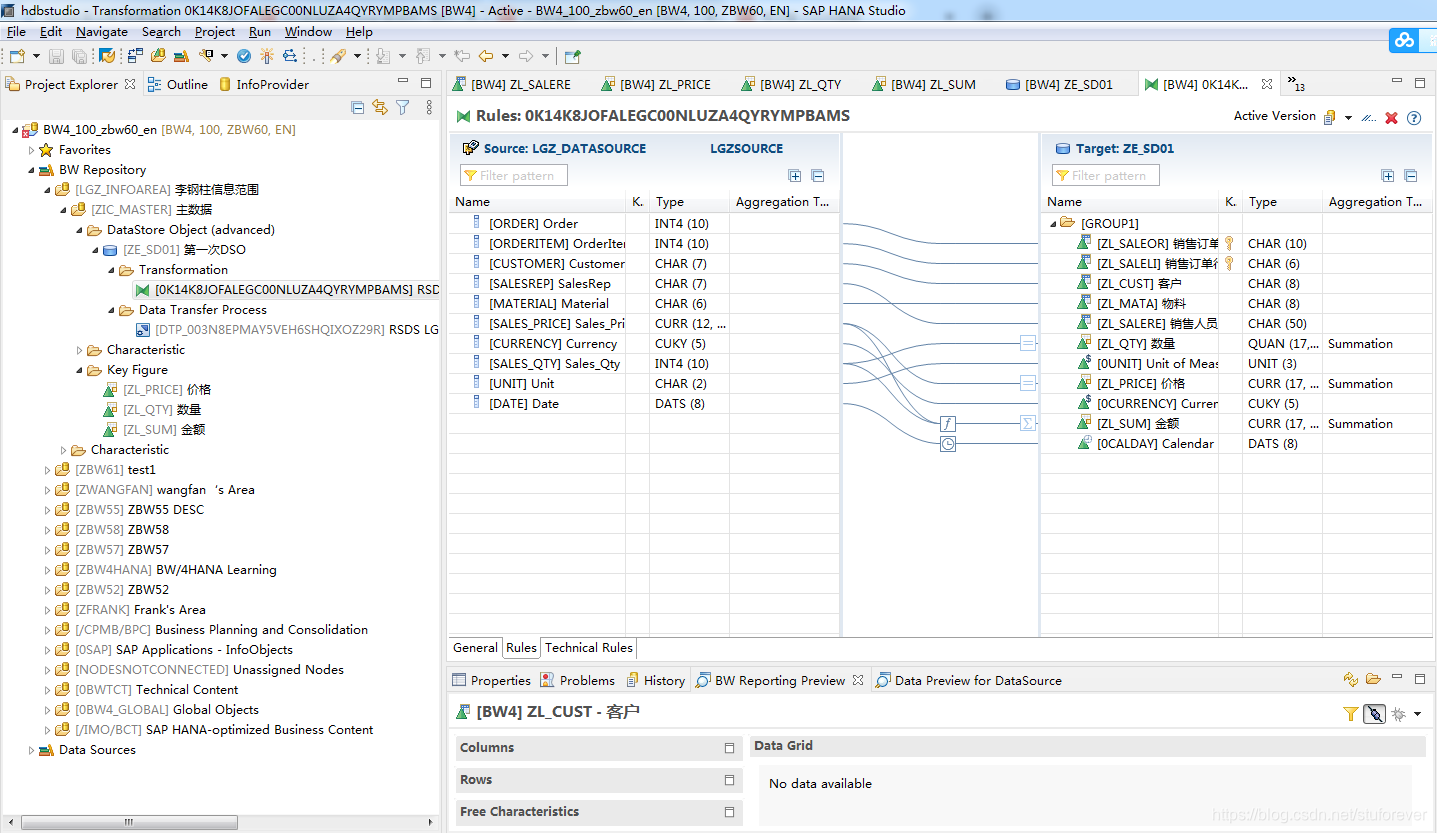Click the pin editor icon in main toolbar

pyautogui.click(x=572, y=56)
